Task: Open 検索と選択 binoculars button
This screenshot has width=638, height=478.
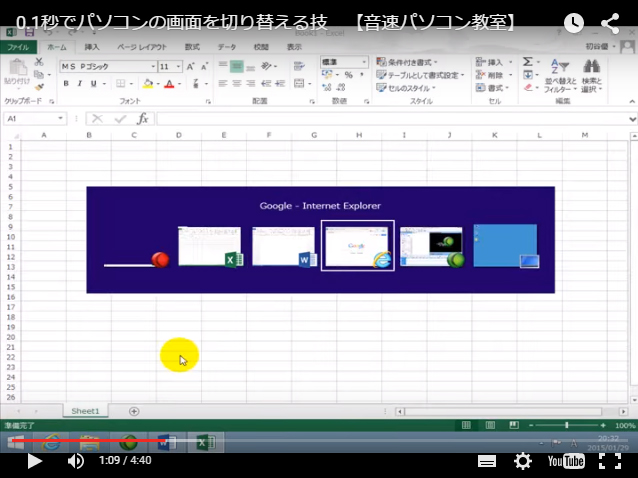Action: [592, 76]
